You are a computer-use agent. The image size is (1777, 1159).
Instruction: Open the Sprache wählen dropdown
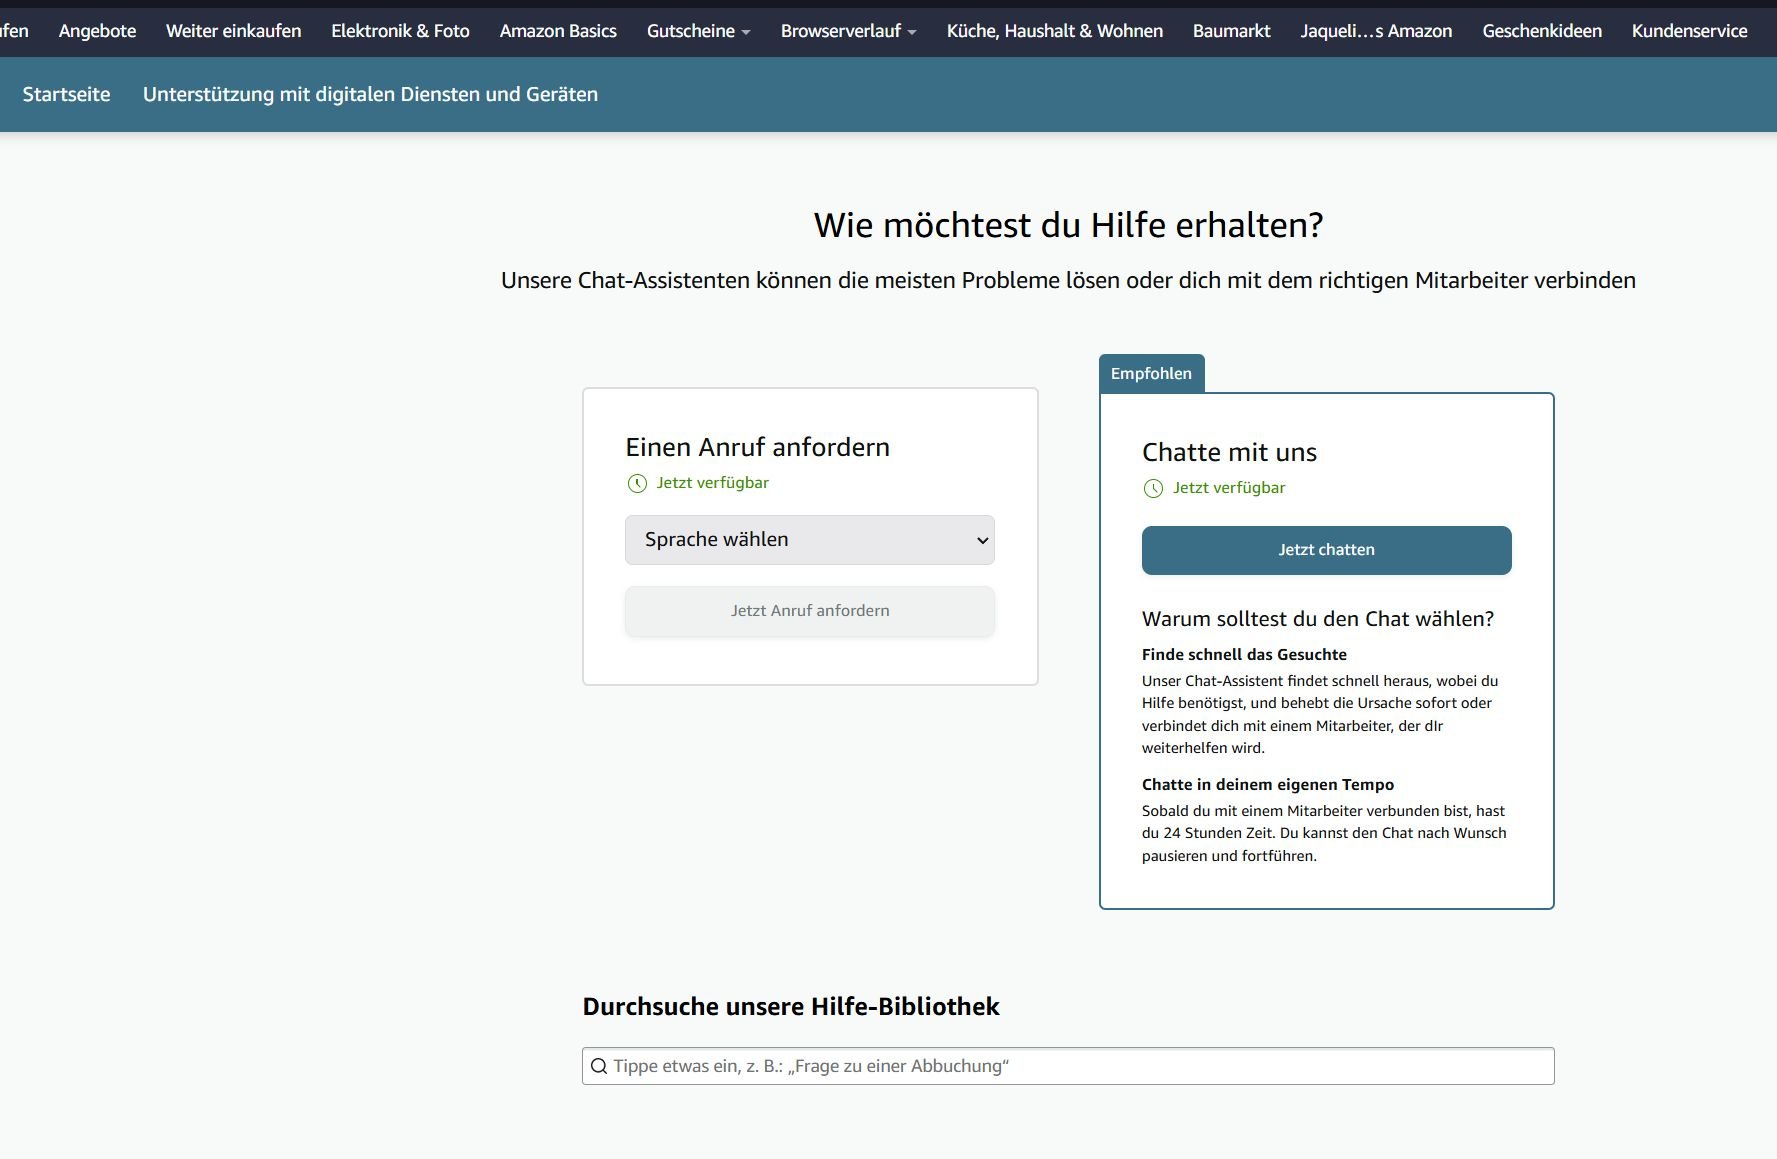point(809,540)
